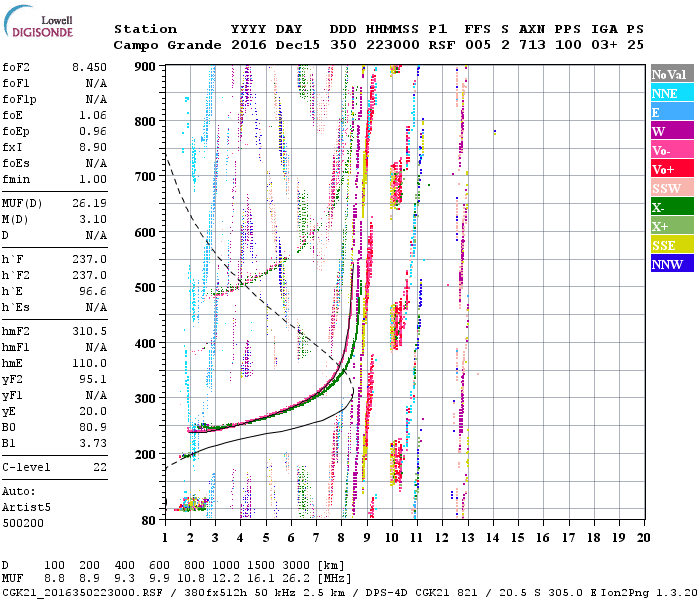Click the yF2 value 95.1
This screenshot has height=600, width=700.
point(92,379)
